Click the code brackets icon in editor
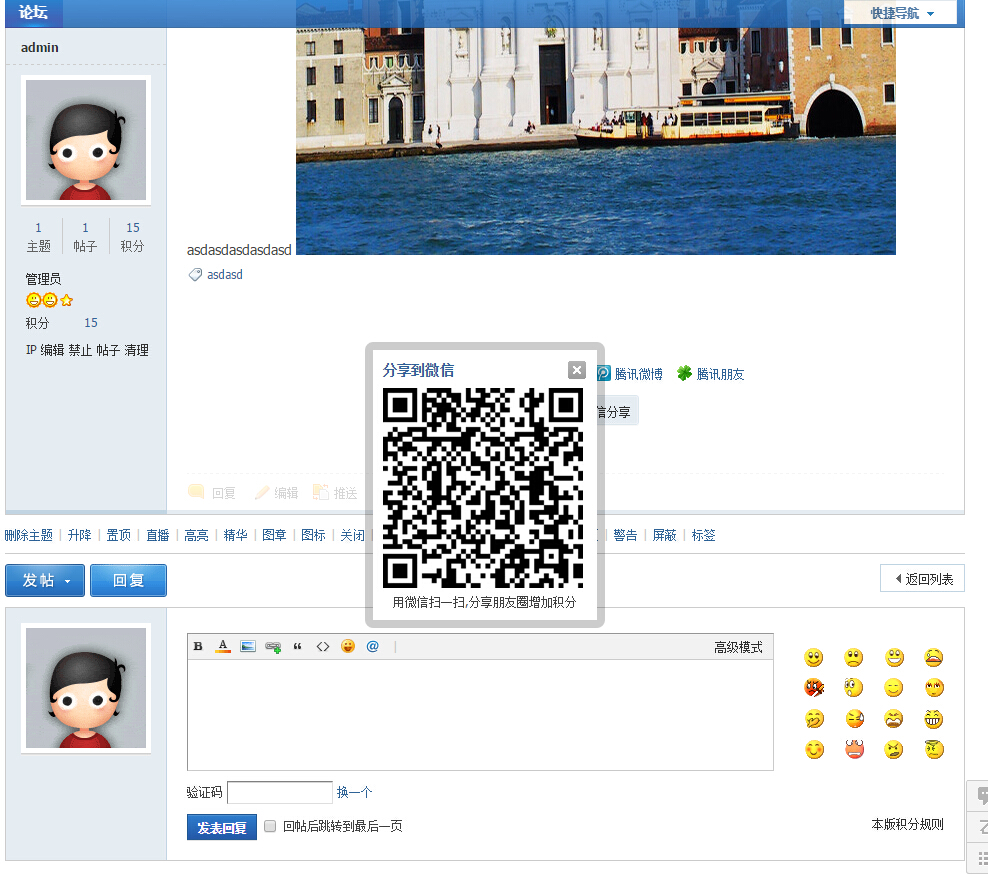This screenshot has width=988, height=875. point(323,647)
